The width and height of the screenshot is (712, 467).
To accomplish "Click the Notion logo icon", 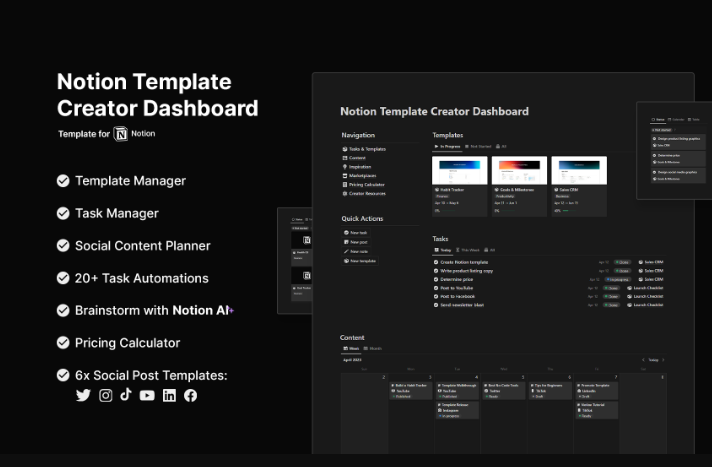I will pyautogui.click(x=121, y=133).
